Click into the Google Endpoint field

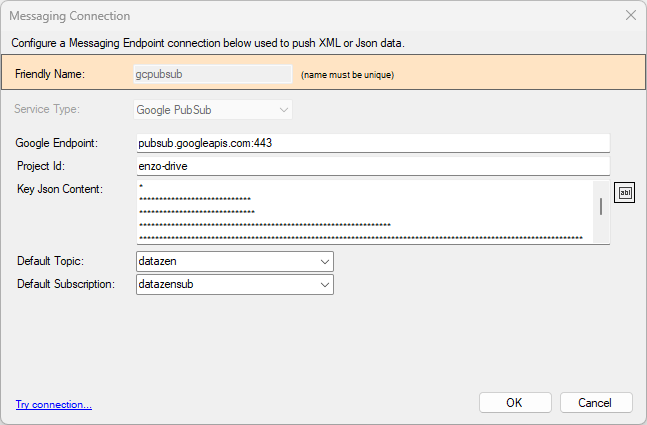(373, 143)
